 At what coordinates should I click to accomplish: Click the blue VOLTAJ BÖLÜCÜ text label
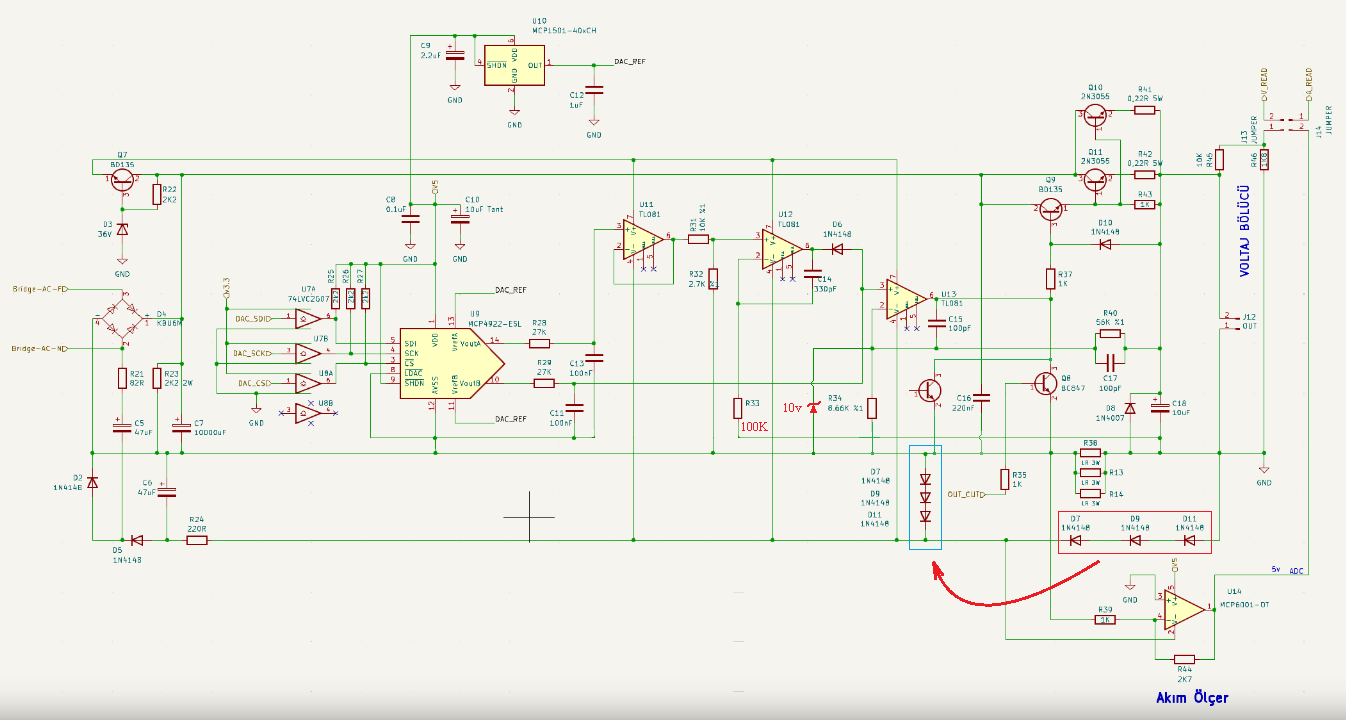coord(1246,232)
